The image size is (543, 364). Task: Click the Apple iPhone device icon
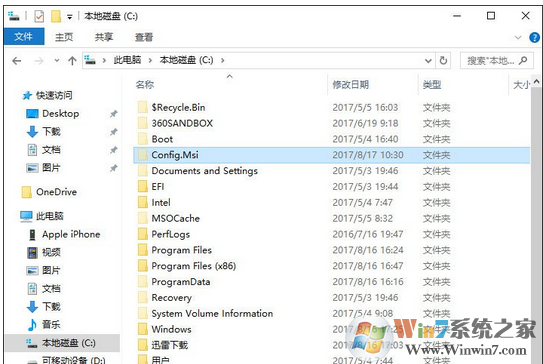pos(32,235)
